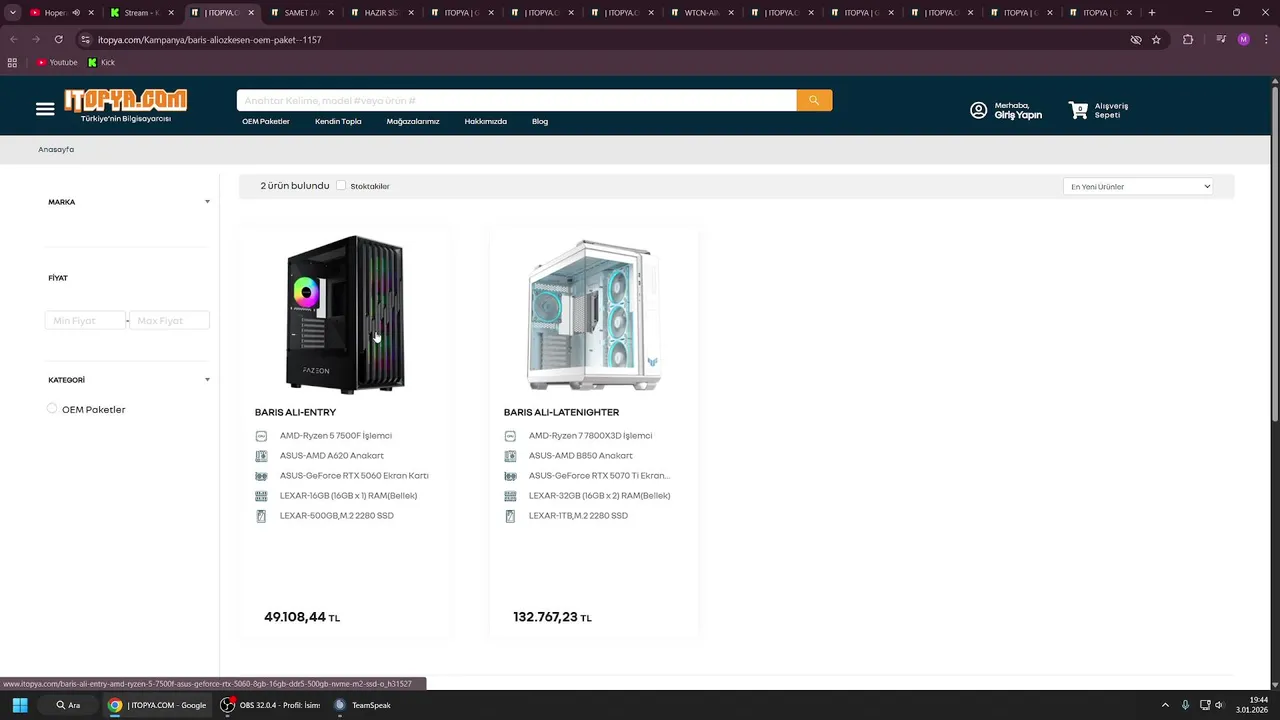1280x720 pixels.
Task: Click the browser reload icon
Action: click(x=58, y=39)
